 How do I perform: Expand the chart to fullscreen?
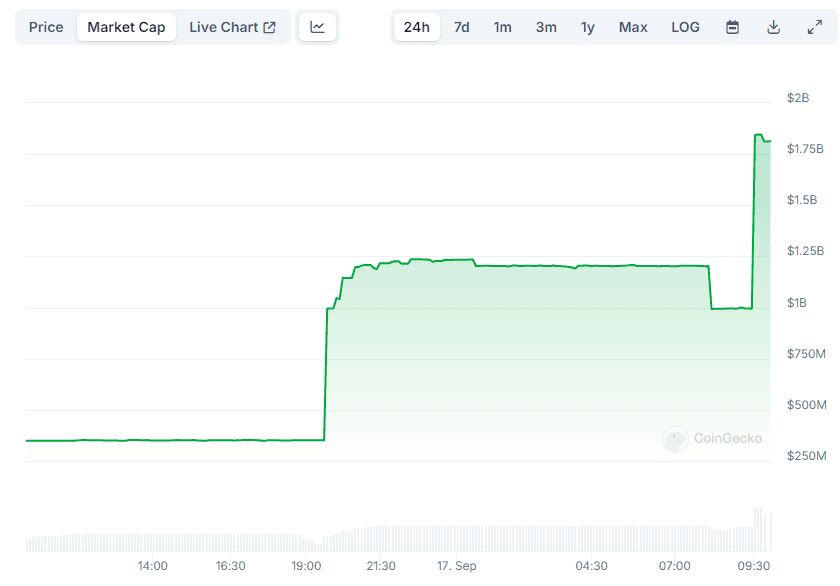coord(814,27)
